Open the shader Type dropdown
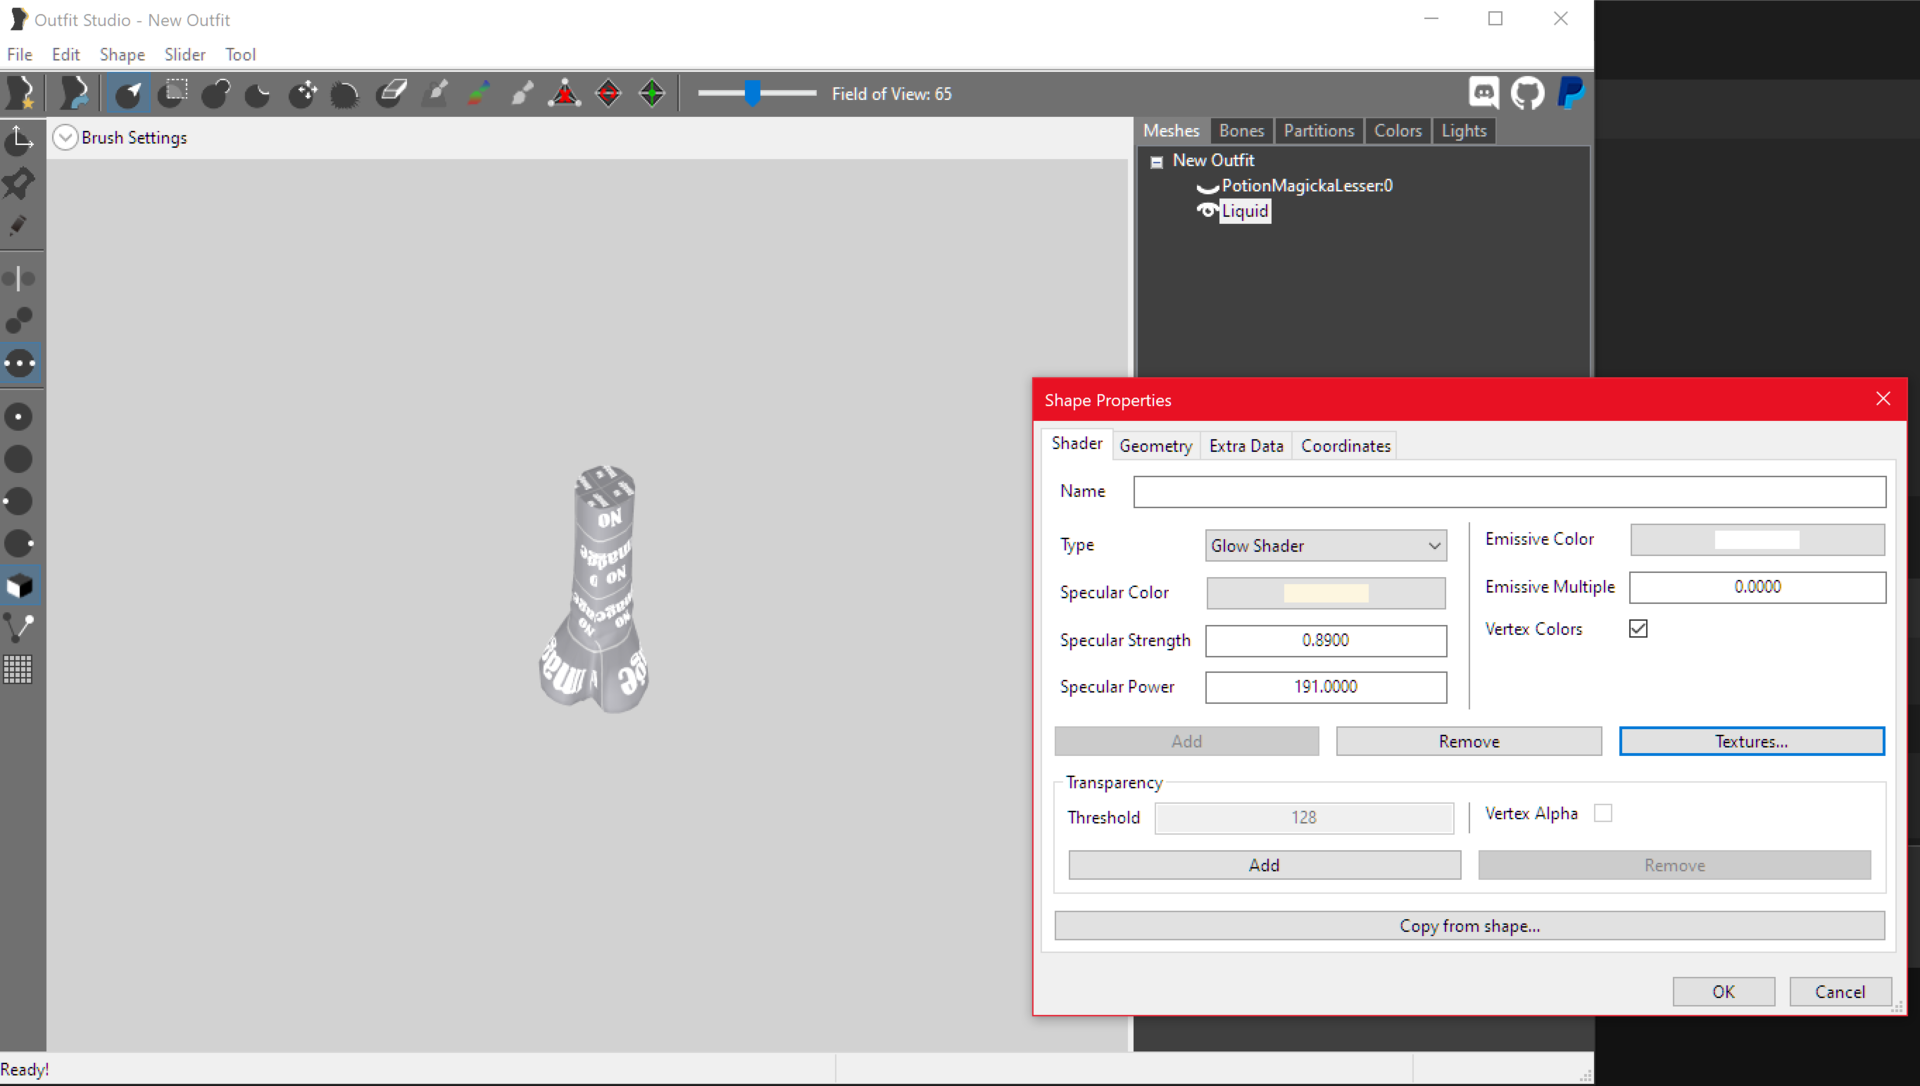Image resolution: width=1920 pixels, height=1086 pixels. coord(1326,546)
